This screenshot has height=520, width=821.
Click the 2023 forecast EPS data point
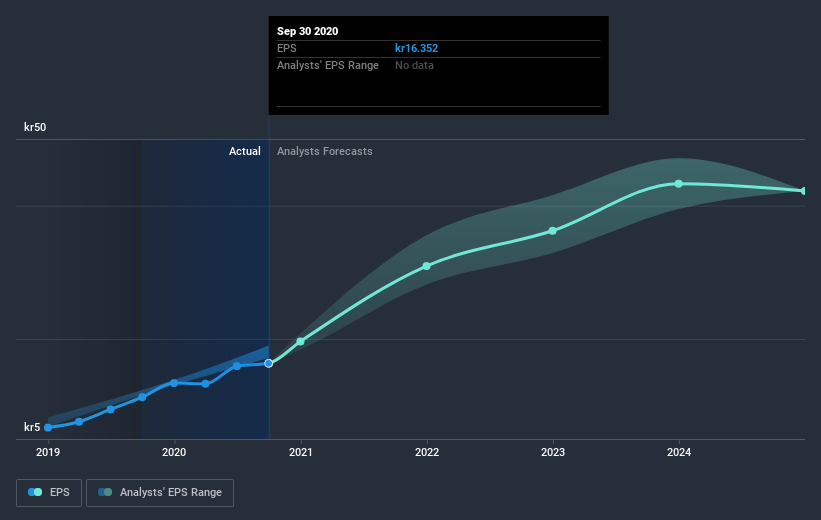click(552, 230)
